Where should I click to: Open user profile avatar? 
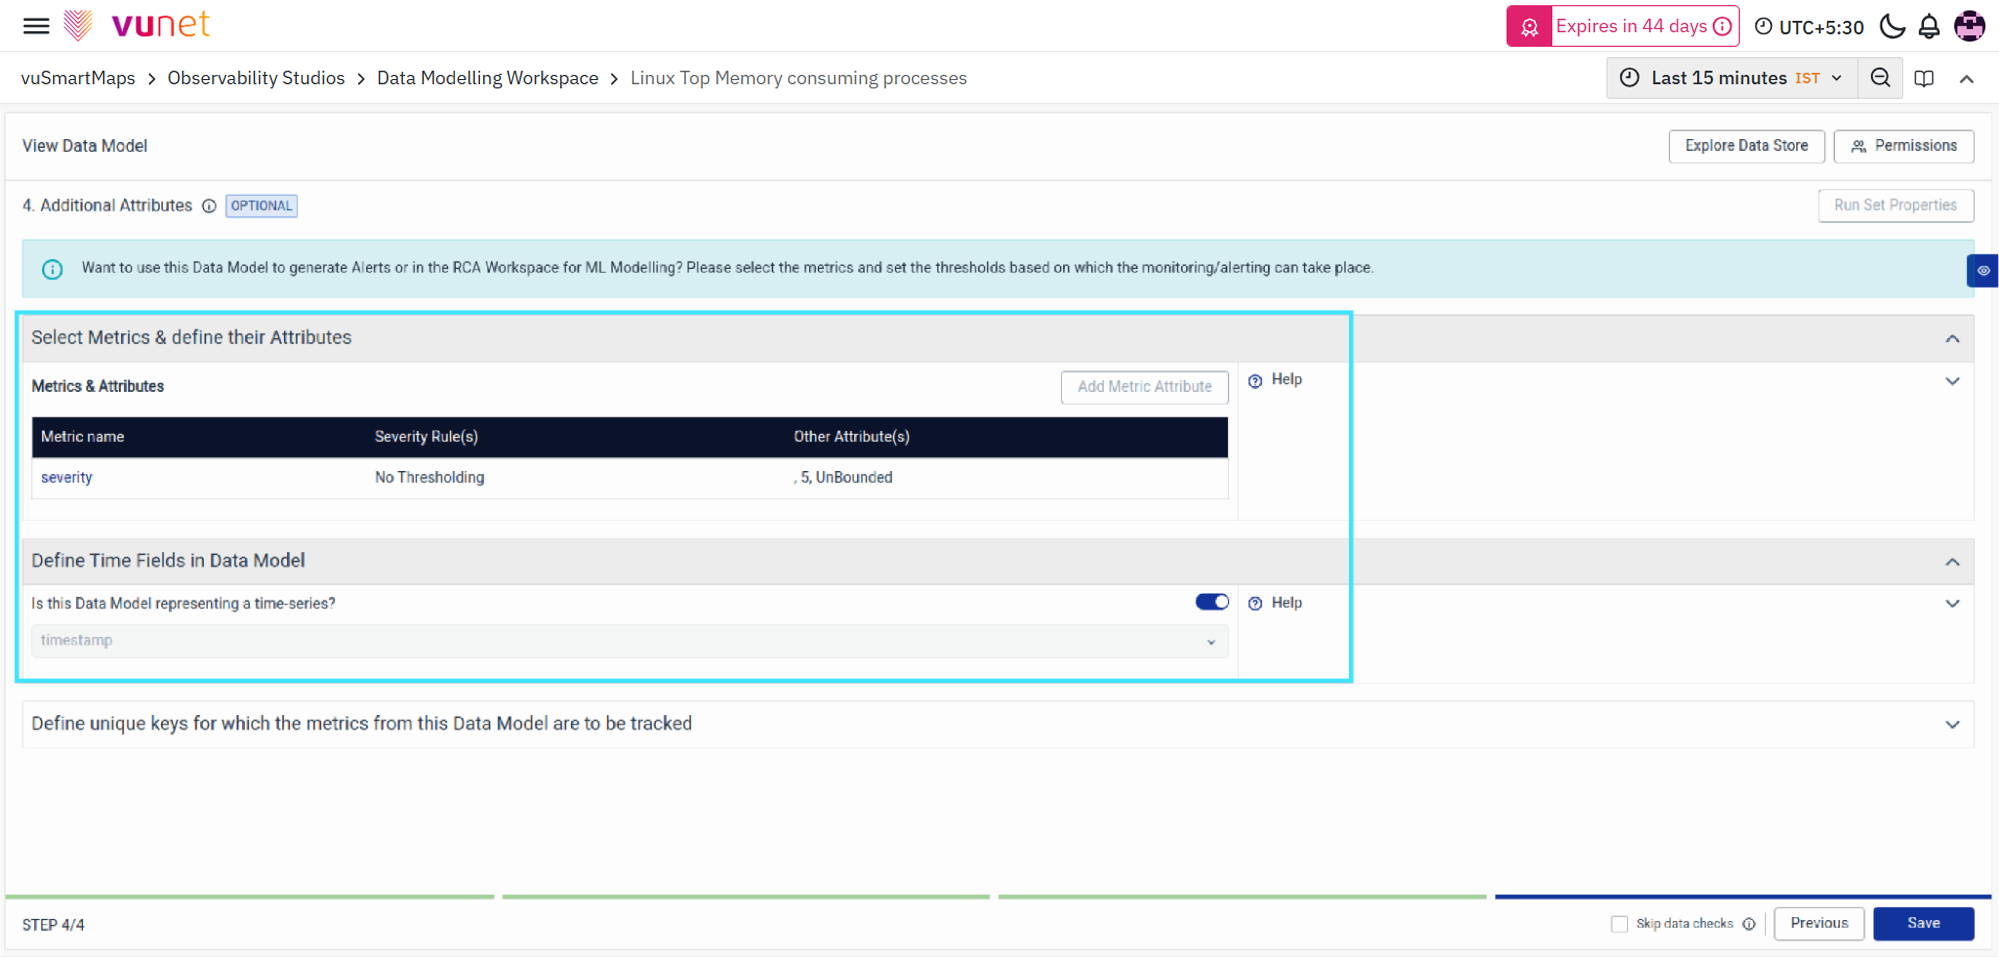[1969, 26]
